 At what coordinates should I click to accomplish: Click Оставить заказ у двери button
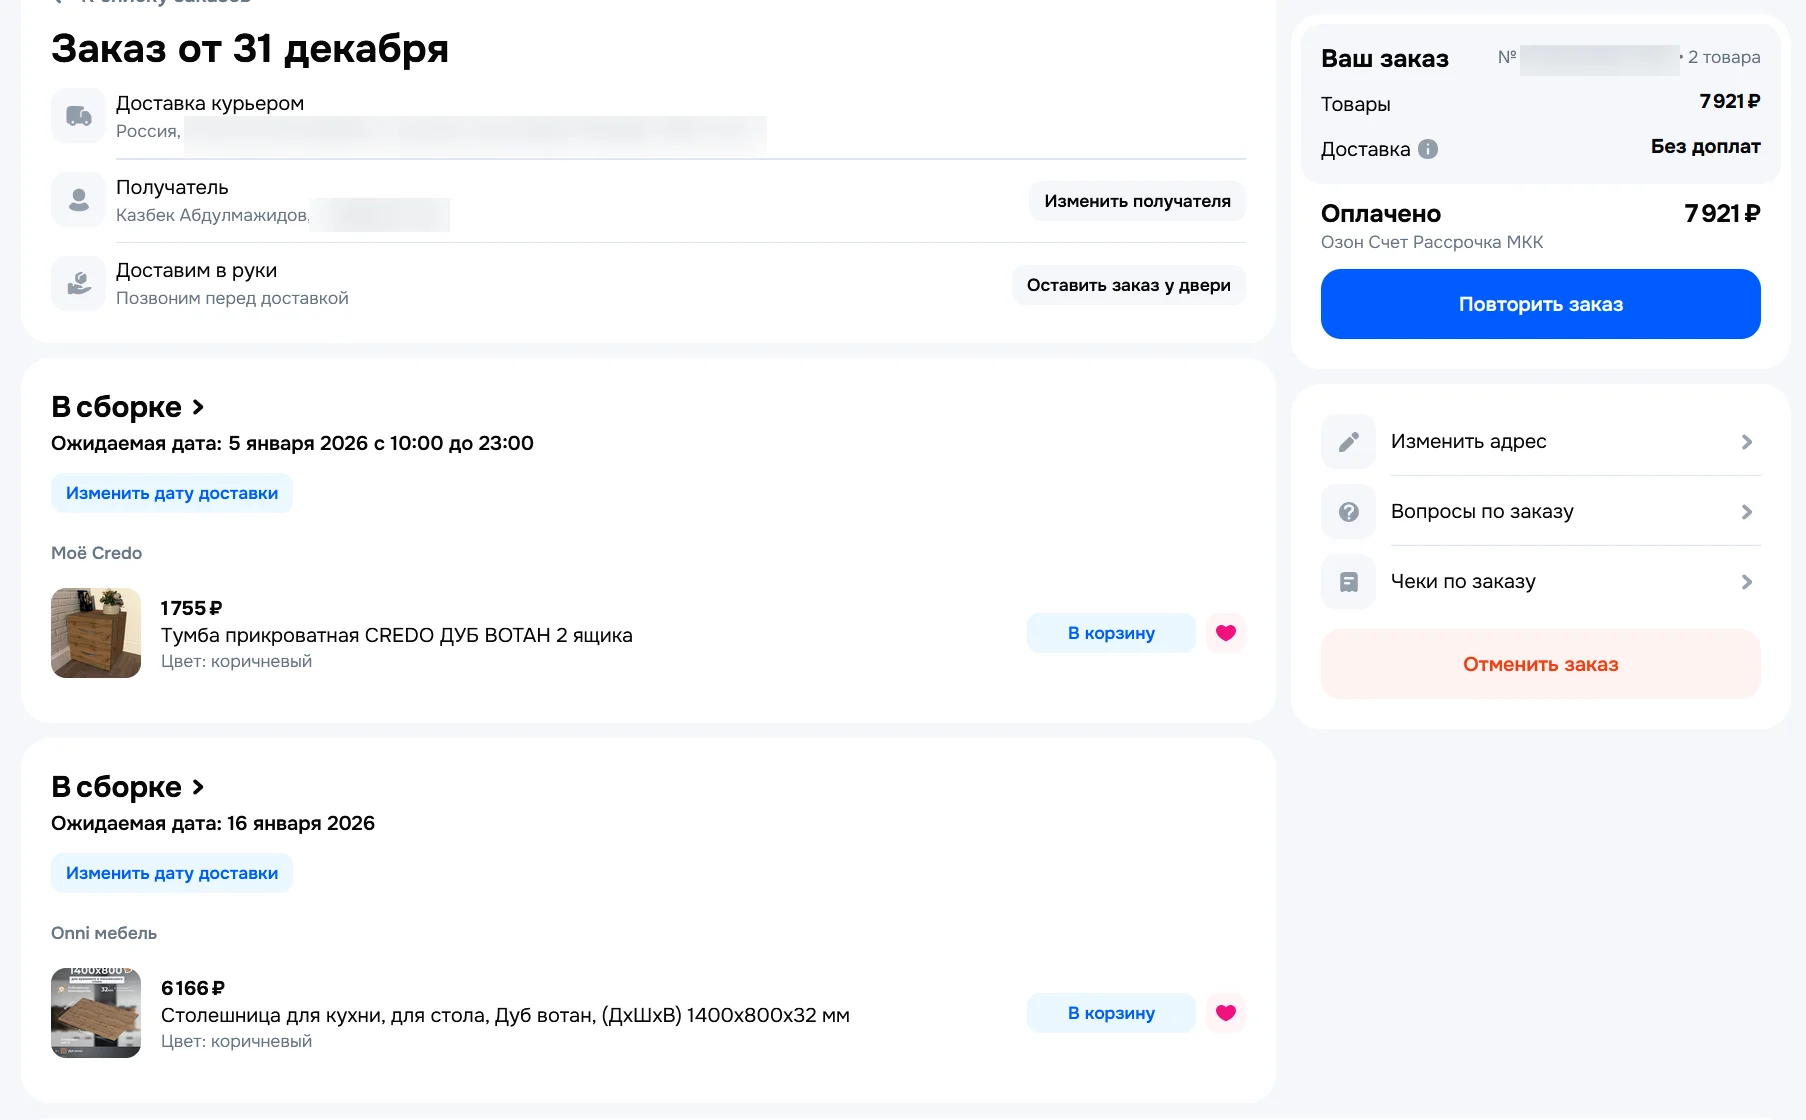(x=1128, y=285)
